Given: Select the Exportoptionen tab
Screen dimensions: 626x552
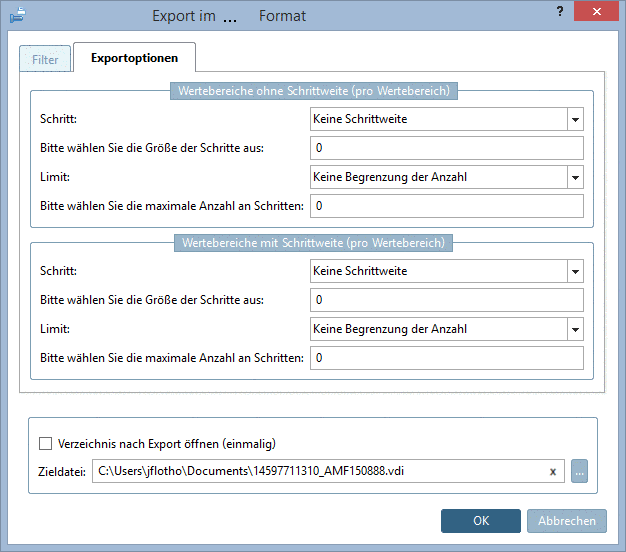Looking at the screenshot, I should pos(134,59).
